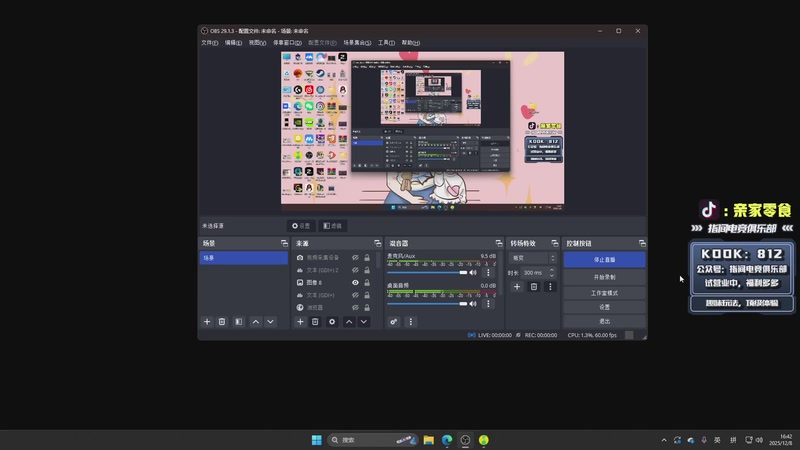The image size is (800, 450).
Task: Open options dots for the 桌面音频 channel
Action: pyautogui.click(x=488, y=304)
